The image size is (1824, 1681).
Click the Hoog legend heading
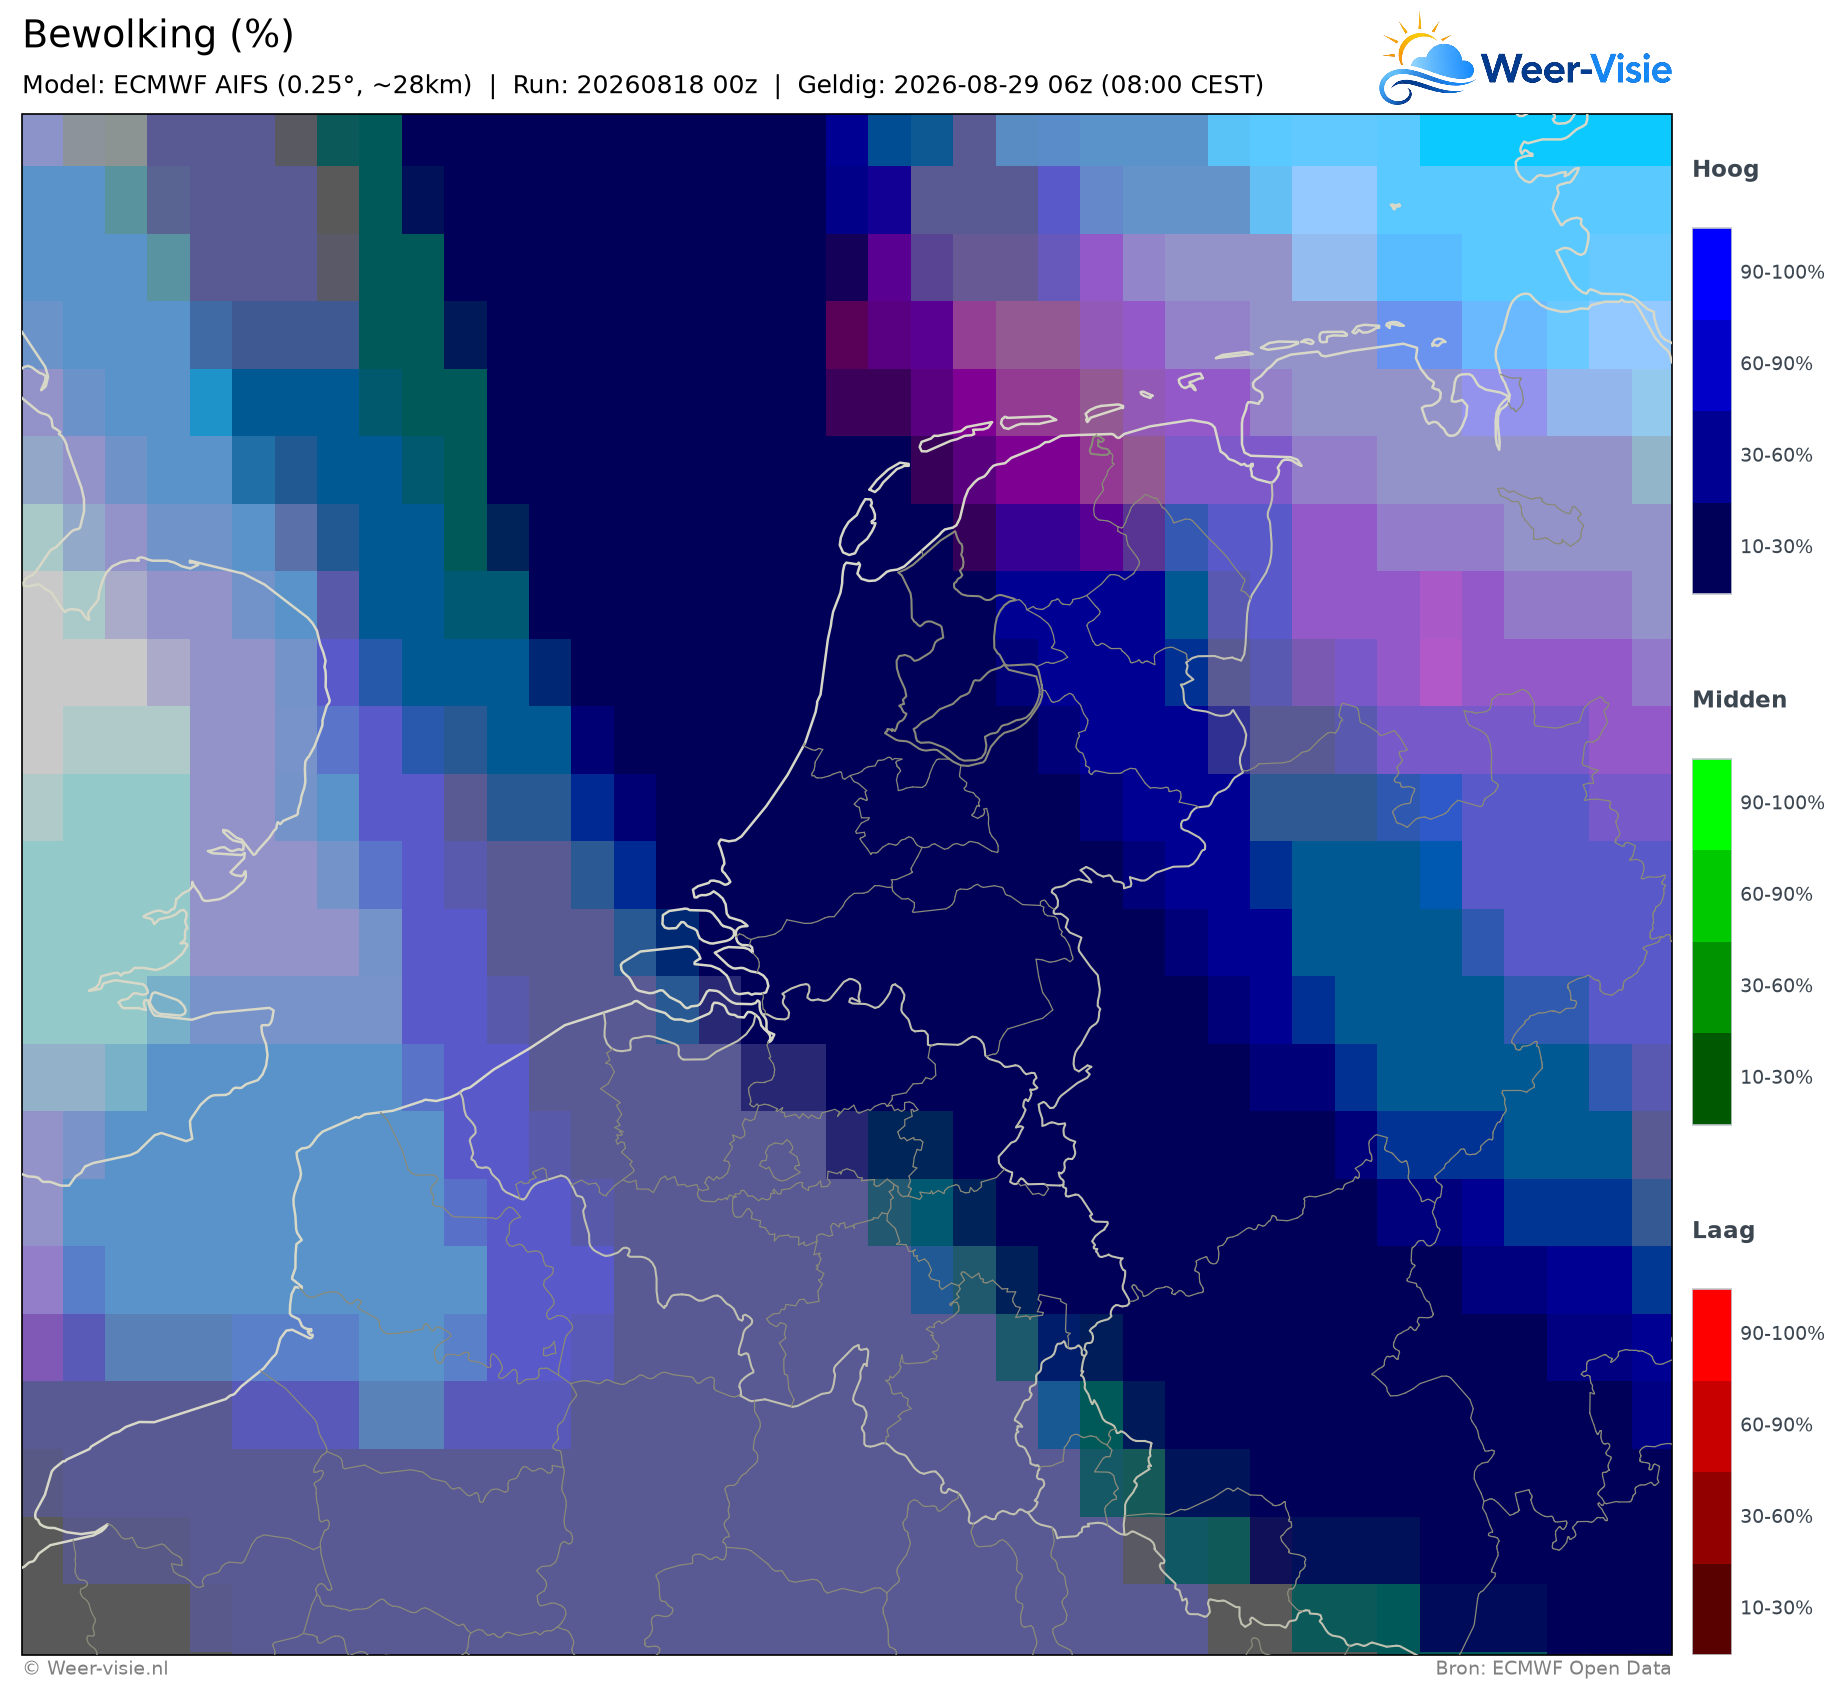(1725, 170)
